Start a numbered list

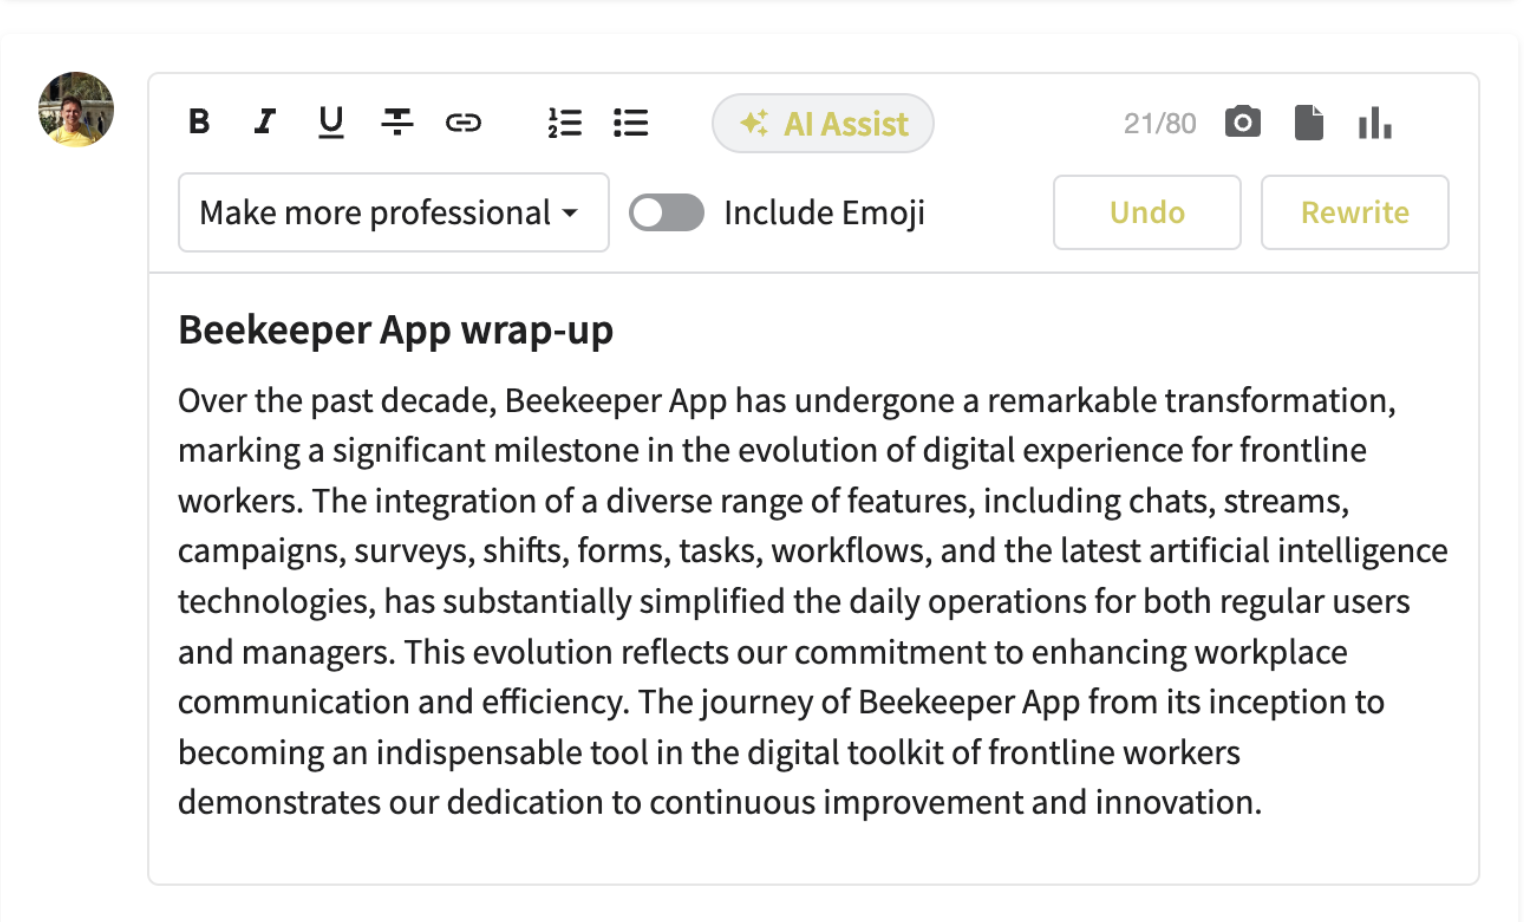click(565, 122)
